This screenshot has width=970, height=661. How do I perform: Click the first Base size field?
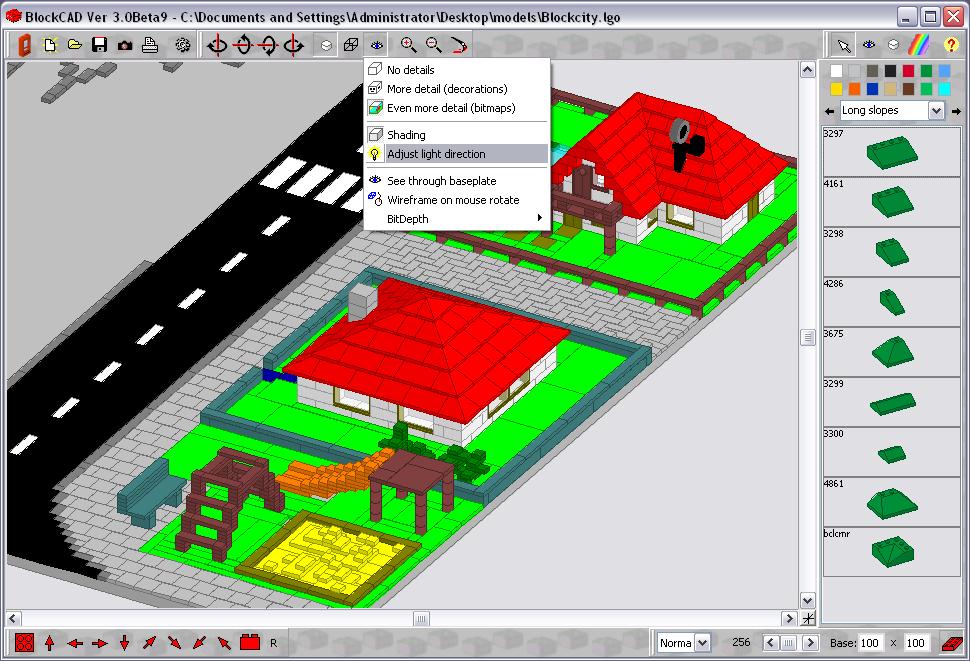[x=870, y=643]
